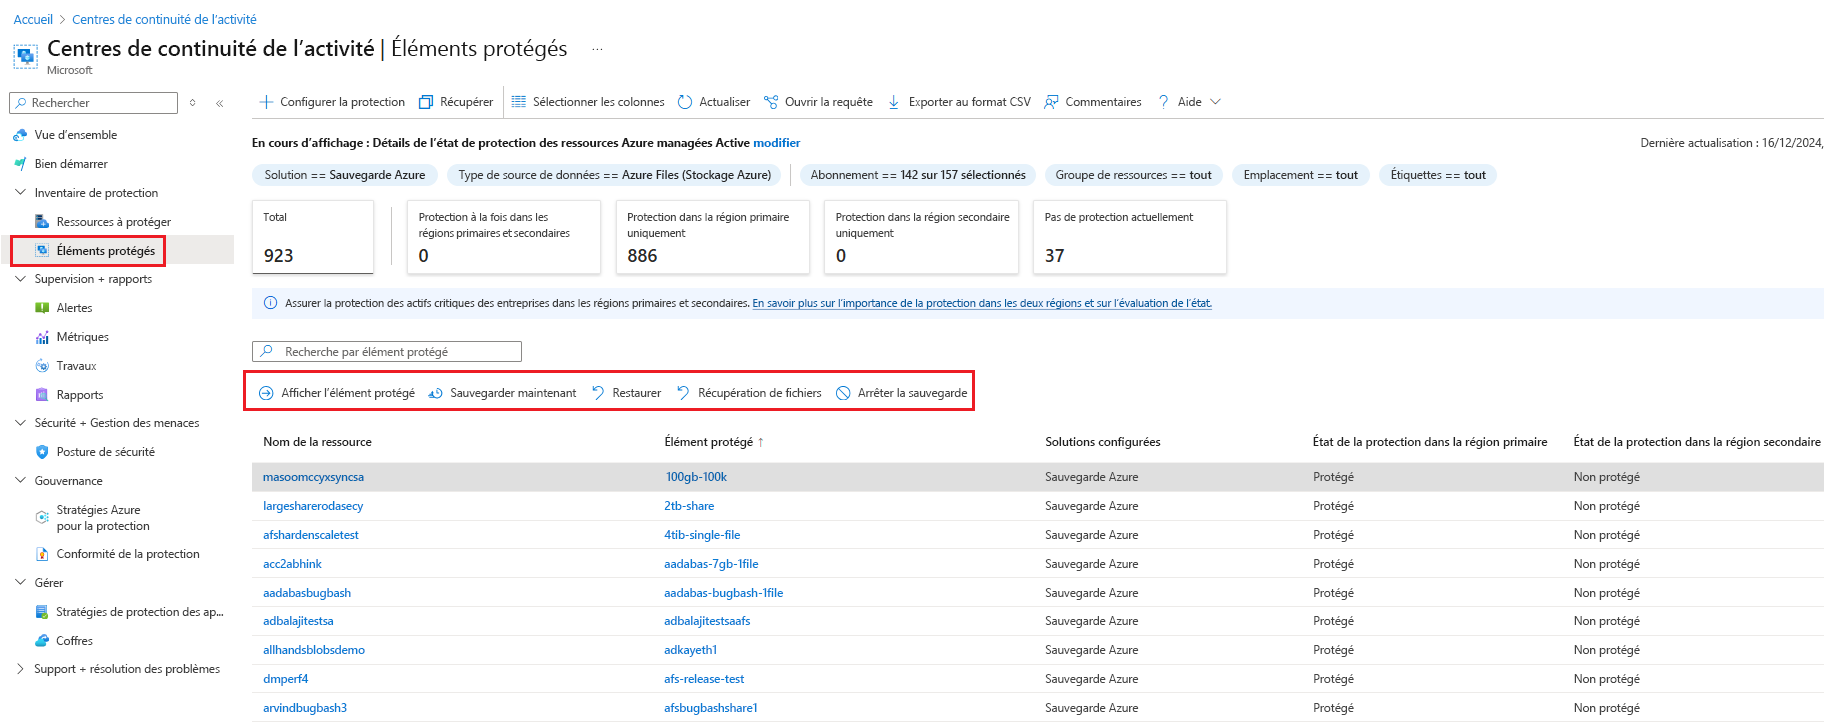Viewport: 1834px width, 722px height.
Task: Click the Exporter au format CSV download icon
Action: coord(894,102)
